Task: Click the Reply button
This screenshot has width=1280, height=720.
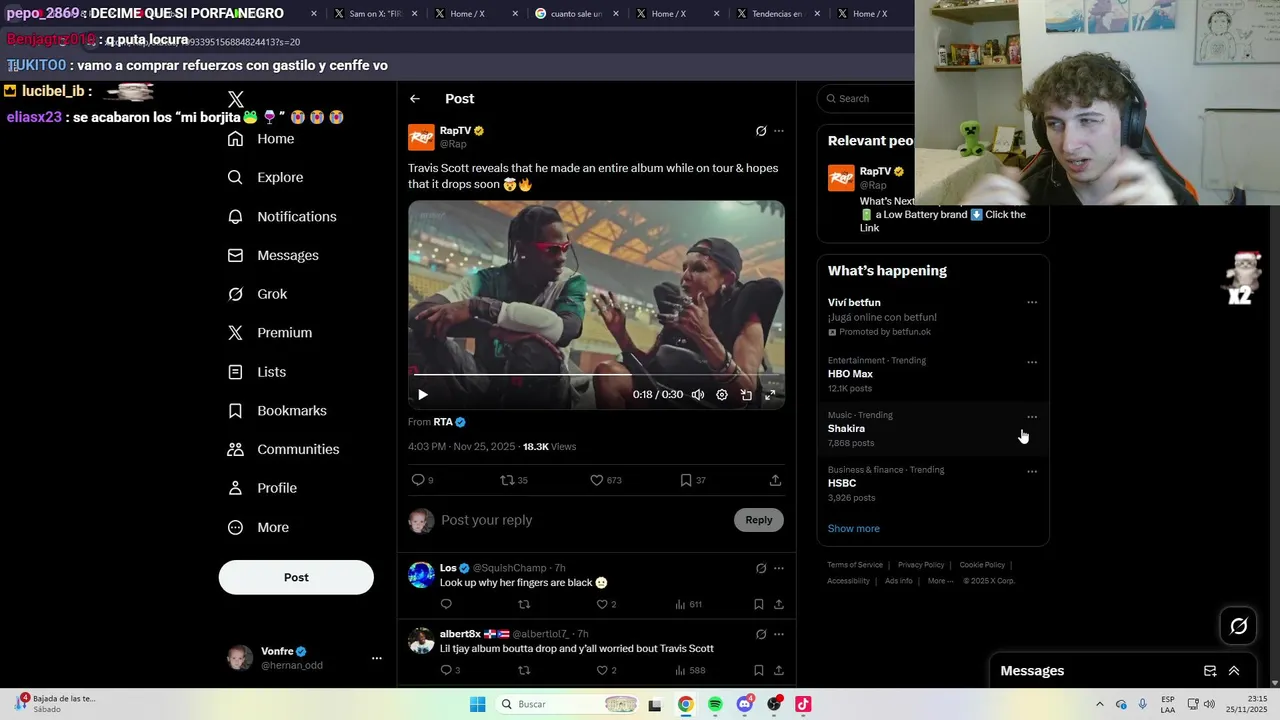Action: tap(759, 520)
